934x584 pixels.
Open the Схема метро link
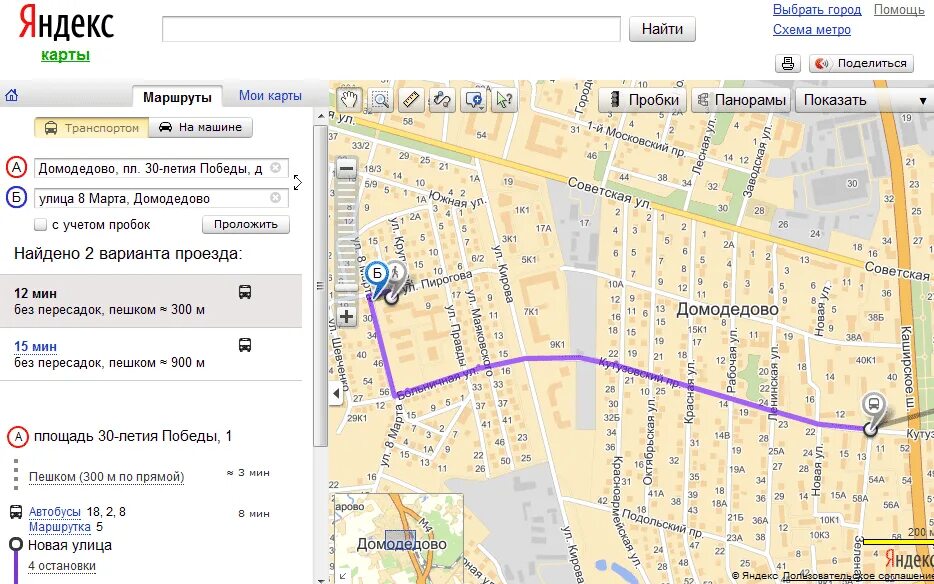coord(812,30)
